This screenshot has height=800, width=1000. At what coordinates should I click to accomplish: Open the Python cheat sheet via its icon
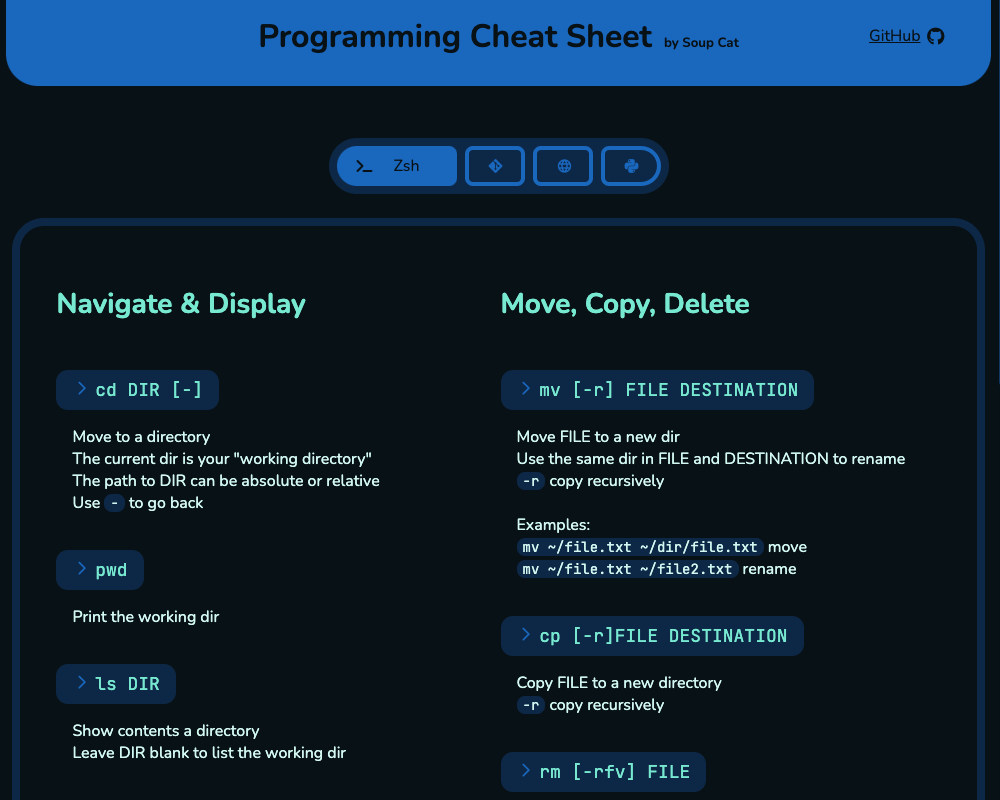pyautogui.click(x=630, y=166)
